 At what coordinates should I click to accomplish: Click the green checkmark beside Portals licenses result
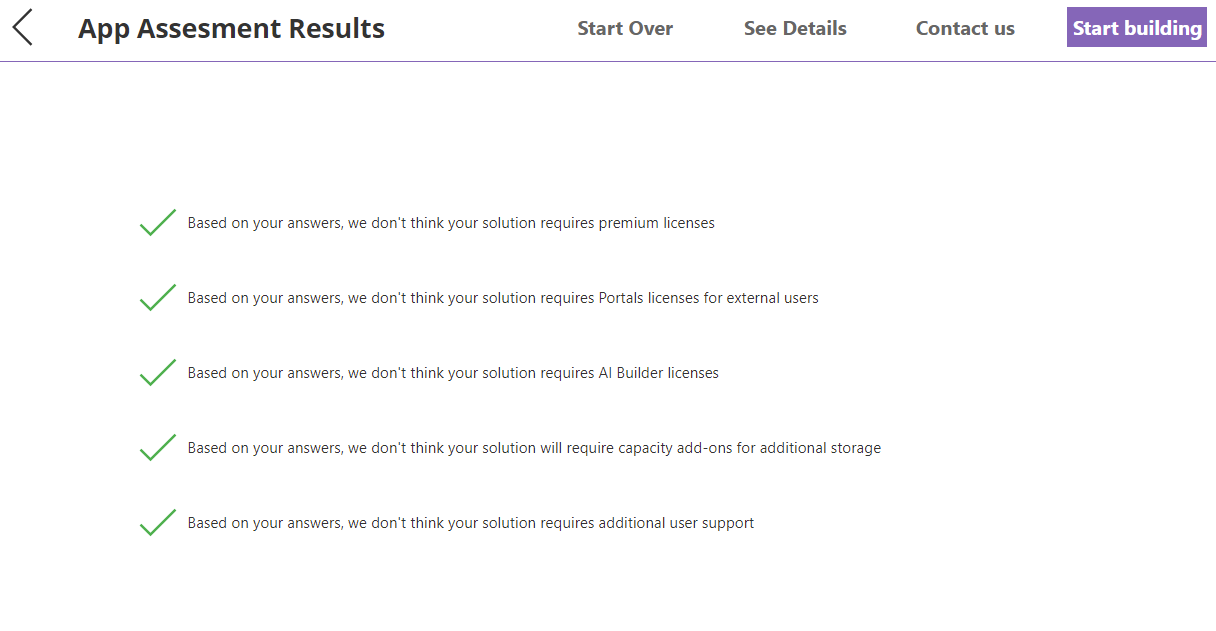coord(158,298)
